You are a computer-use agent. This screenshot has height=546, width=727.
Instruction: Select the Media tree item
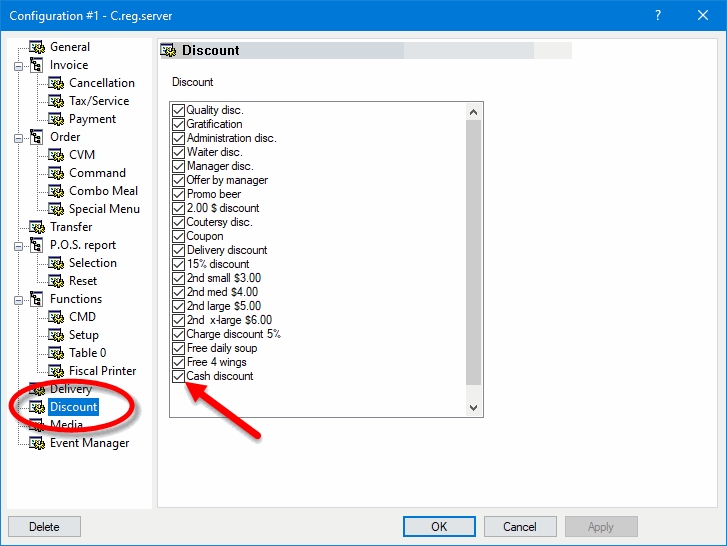pos(66,425)
